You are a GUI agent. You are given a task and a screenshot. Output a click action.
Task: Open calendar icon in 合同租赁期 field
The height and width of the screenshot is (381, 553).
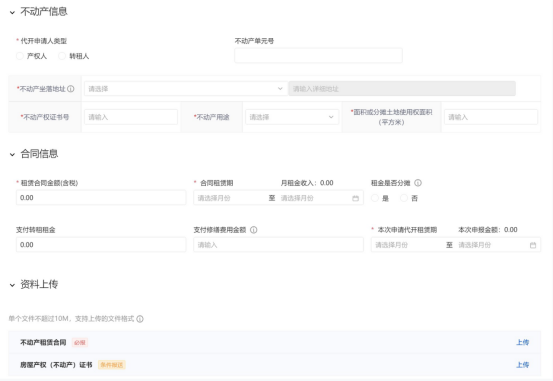point(356,198)
